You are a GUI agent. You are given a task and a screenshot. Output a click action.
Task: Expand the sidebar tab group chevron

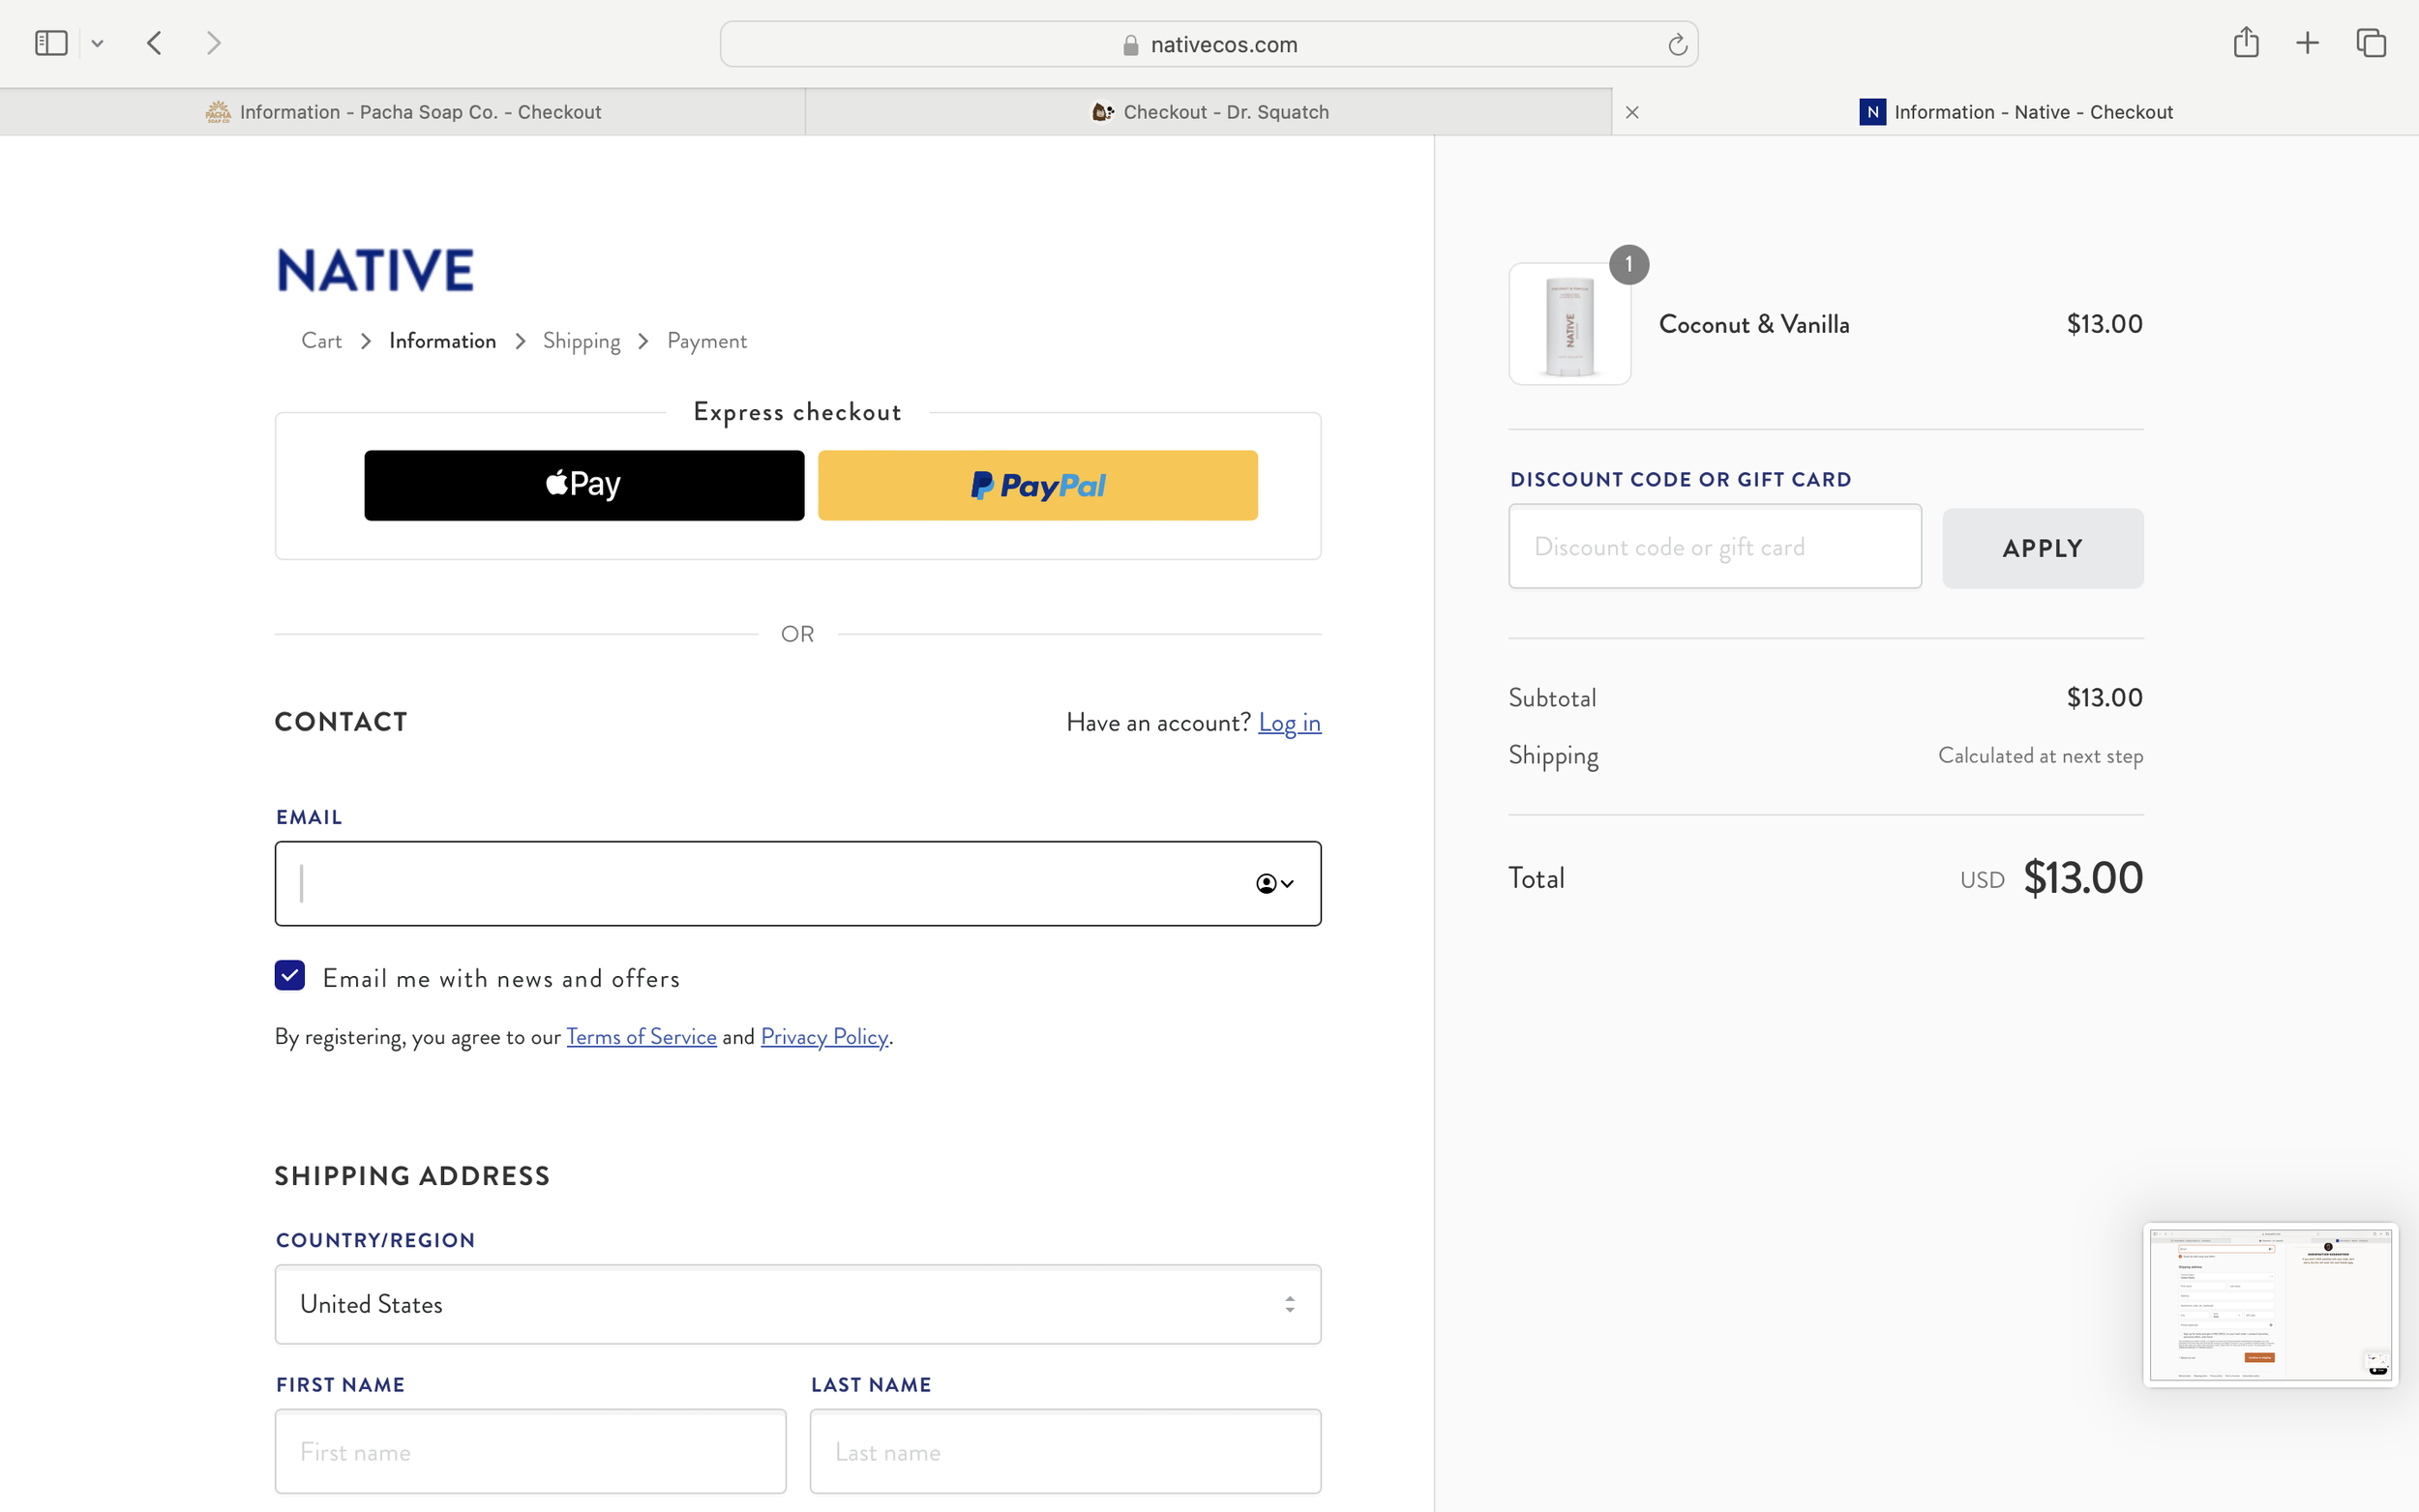click(x=97, y=42)
